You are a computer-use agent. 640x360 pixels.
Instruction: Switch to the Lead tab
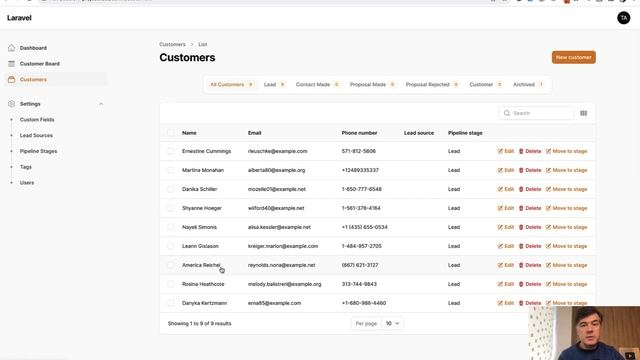274,84
